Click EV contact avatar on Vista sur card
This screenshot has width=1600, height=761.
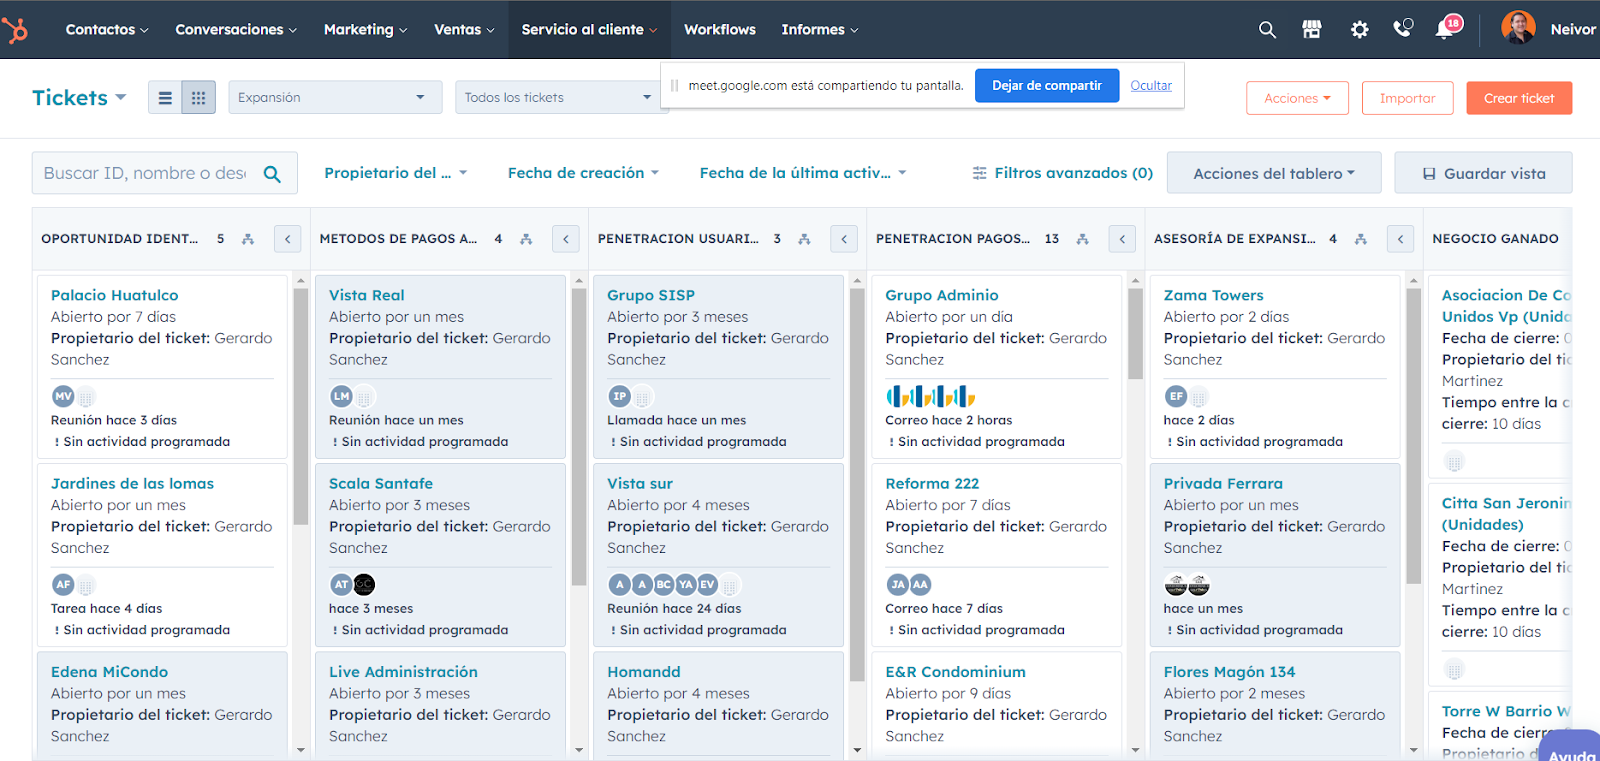(x=707, y=584)
